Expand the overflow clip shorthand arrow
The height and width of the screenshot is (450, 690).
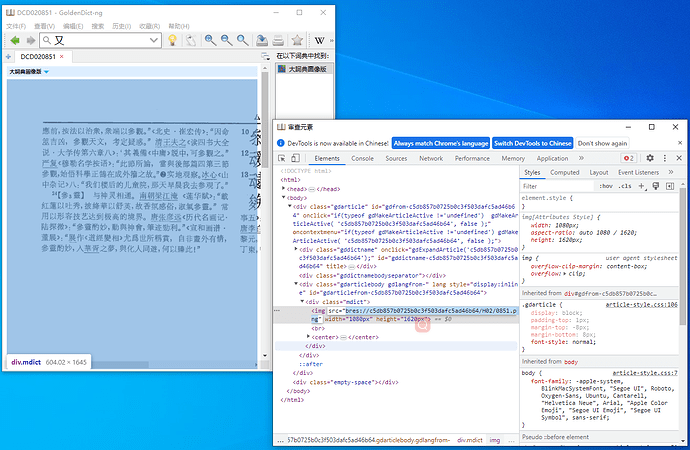[x=565, y=274]
